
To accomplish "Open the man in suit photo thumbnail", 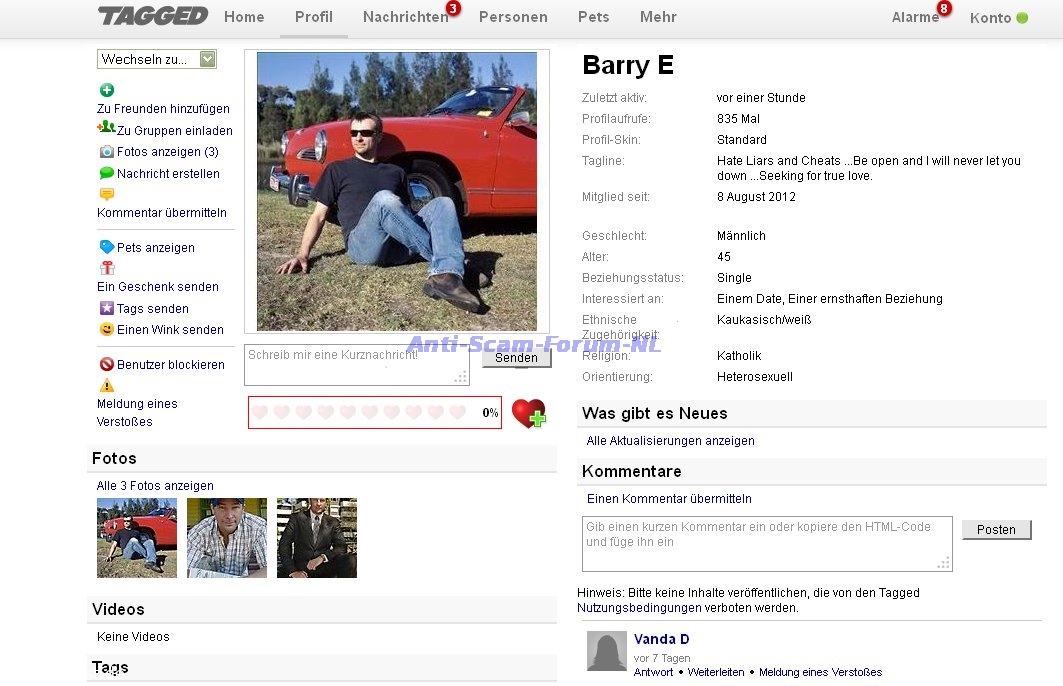I will tap(316, 538).
